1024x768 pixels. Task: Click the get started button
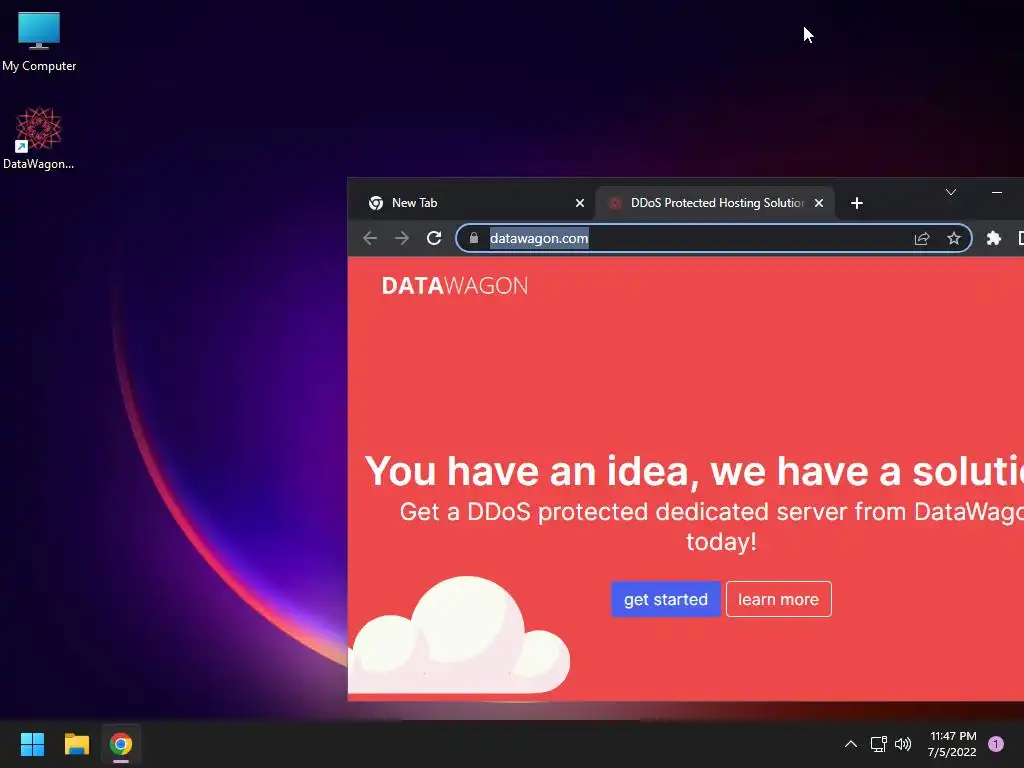pos(665,599)
